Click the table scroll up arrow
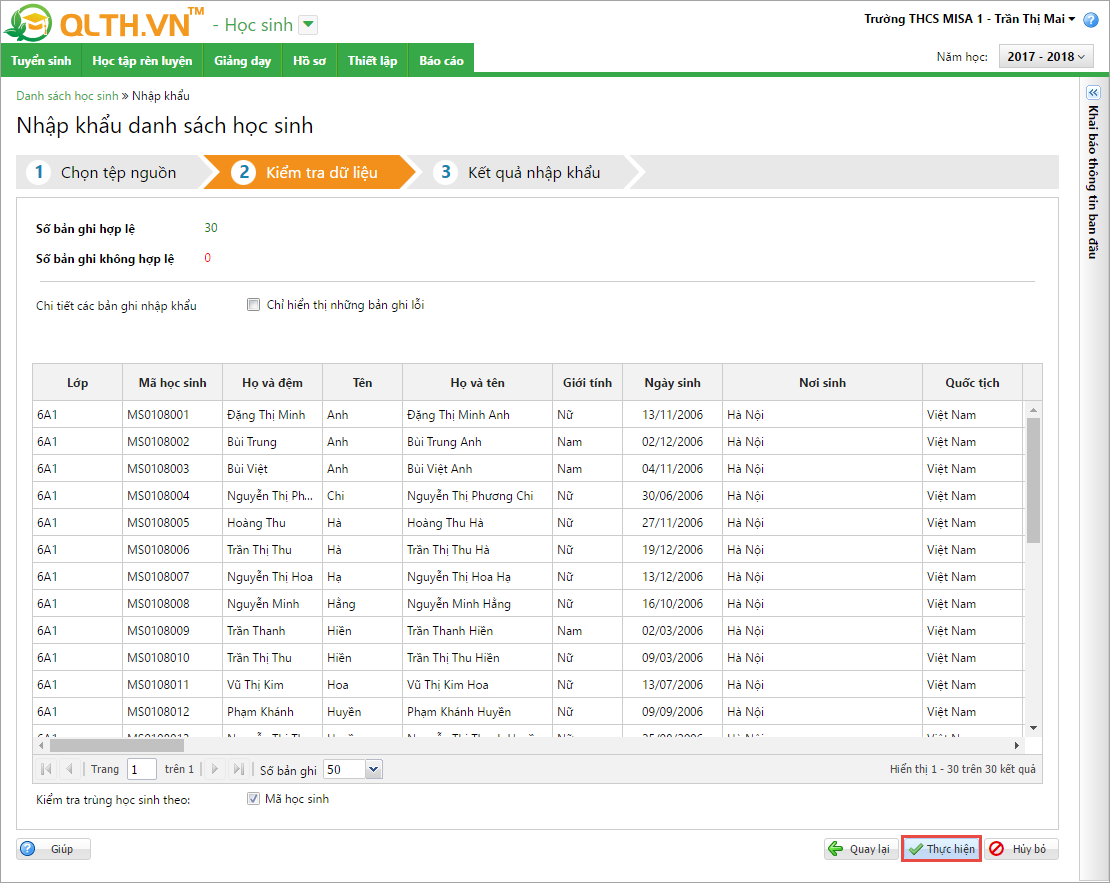This screenshot has height=883, width=1110. click(1034, 411)
